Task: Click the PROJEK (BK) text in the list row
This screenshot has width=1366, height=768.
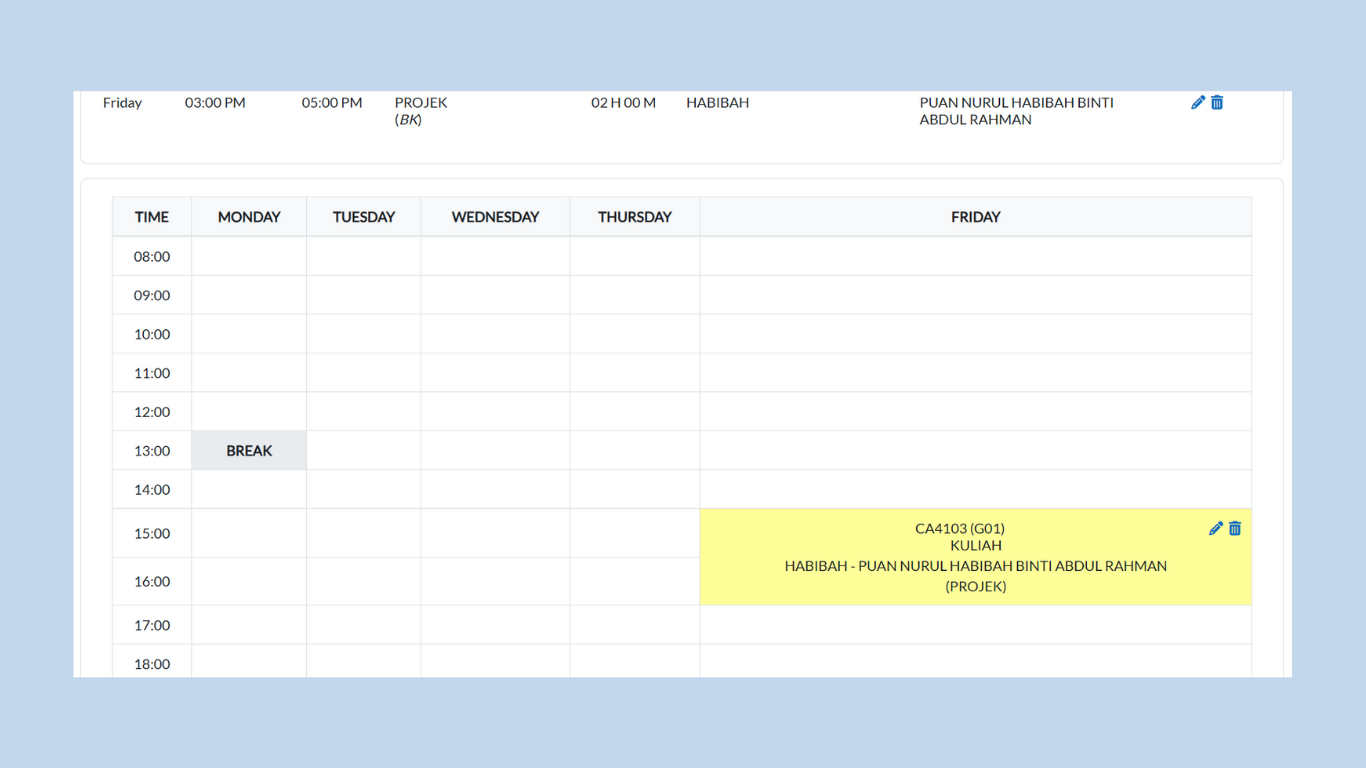Action: point(420,110)
